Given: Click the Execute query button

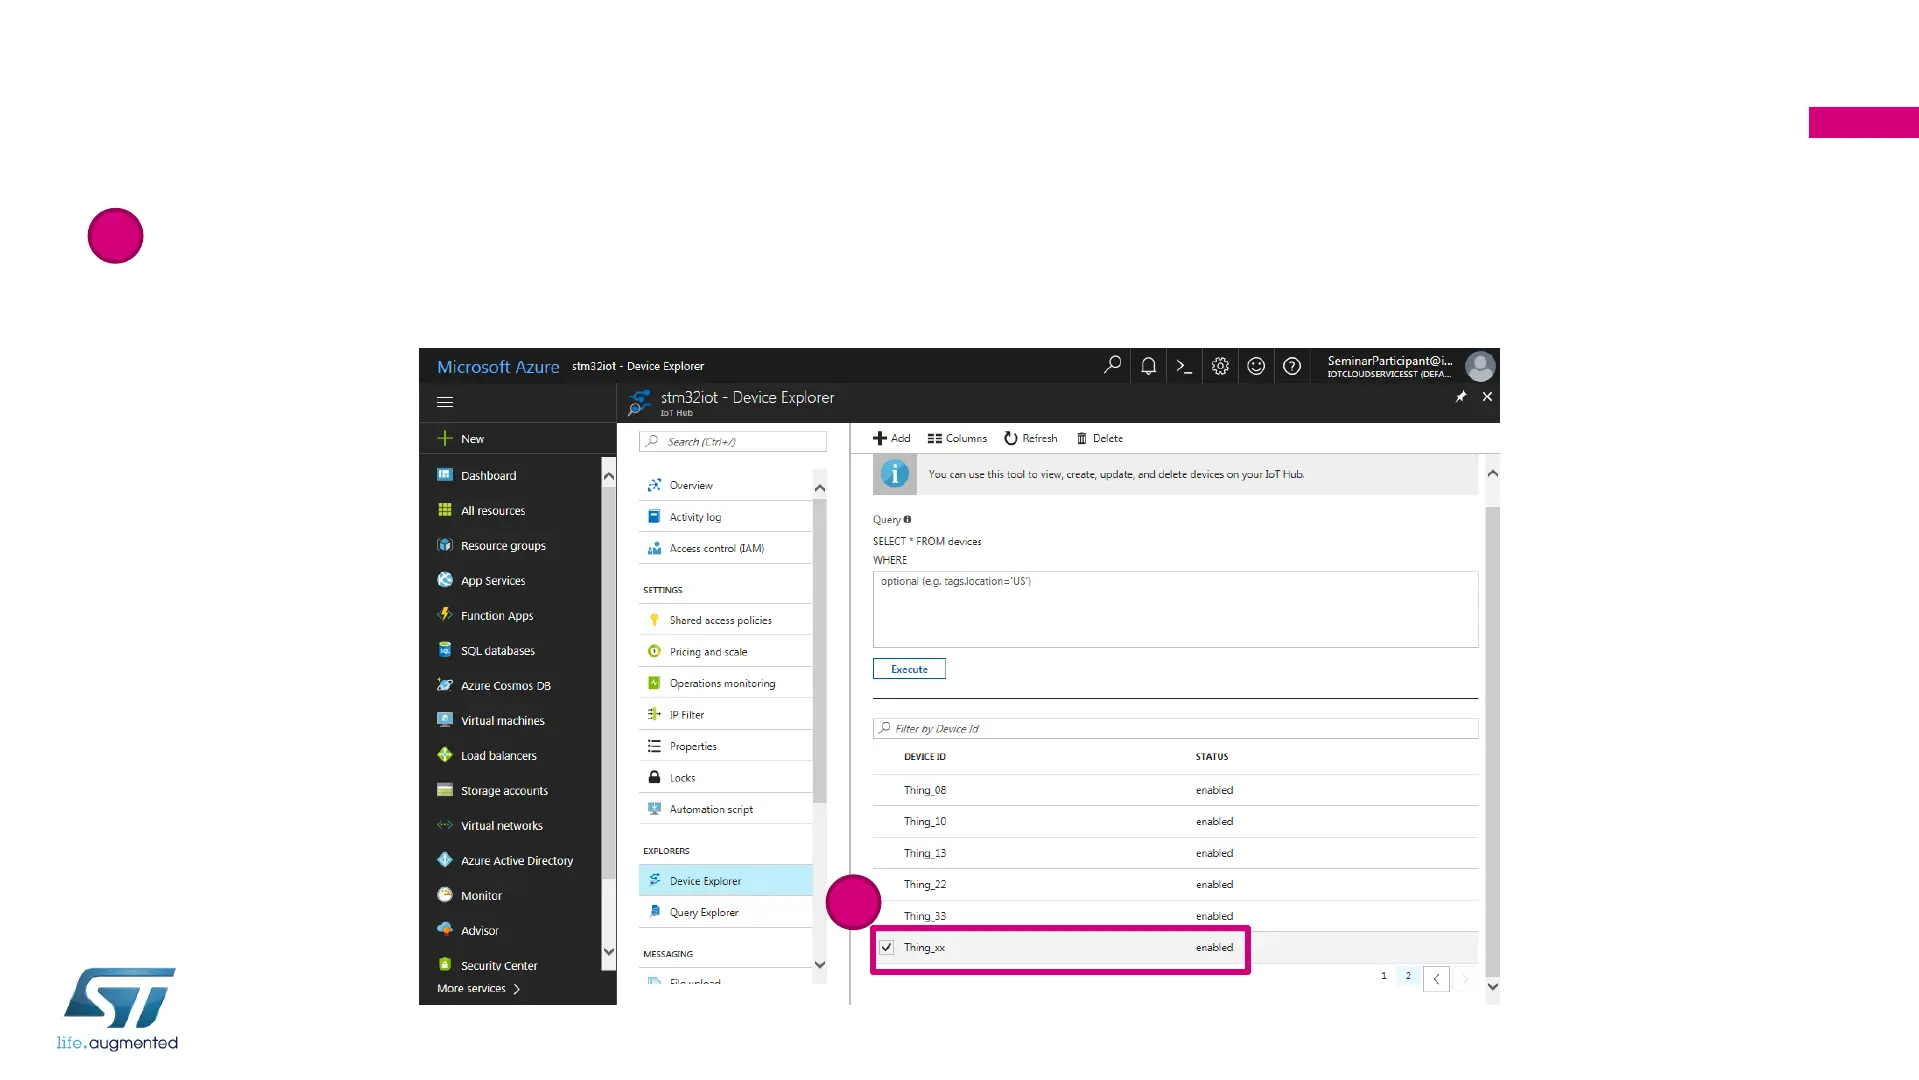Looking at the screenshot, I should click(909, 669).
